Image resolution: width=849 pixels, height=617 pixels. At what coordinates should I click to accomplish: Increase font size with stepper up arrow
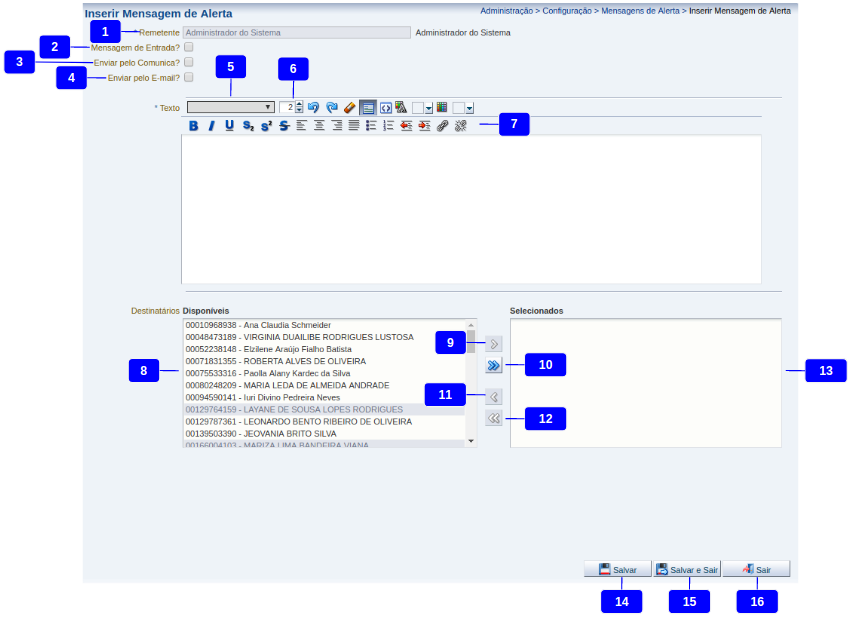300,104
